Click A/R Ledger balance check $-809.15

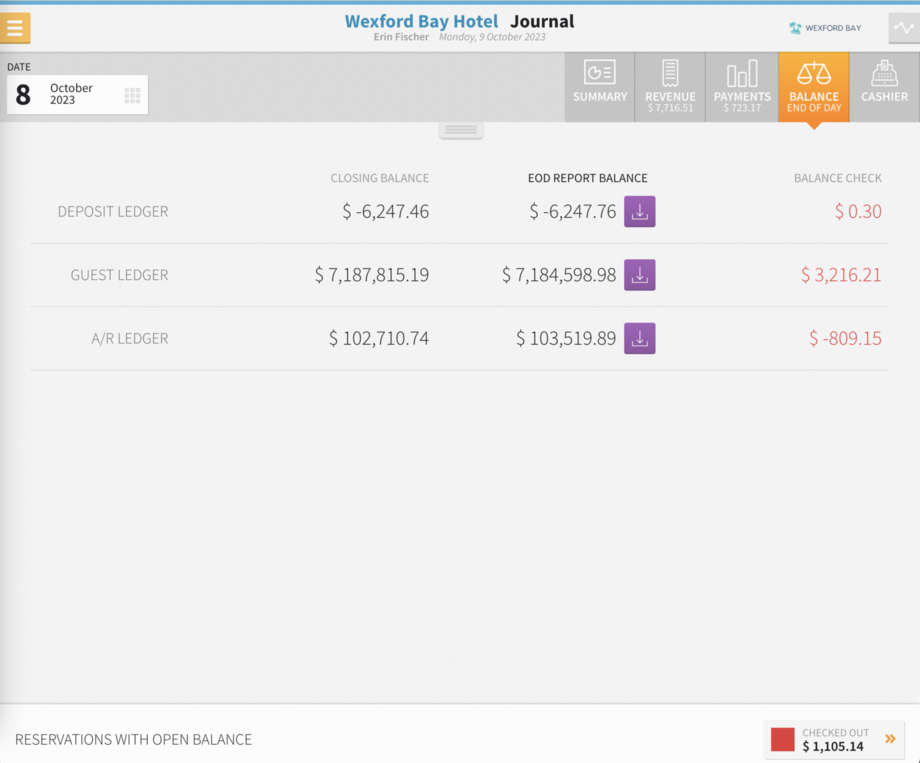pyautogui.click(x=845, y=338)
